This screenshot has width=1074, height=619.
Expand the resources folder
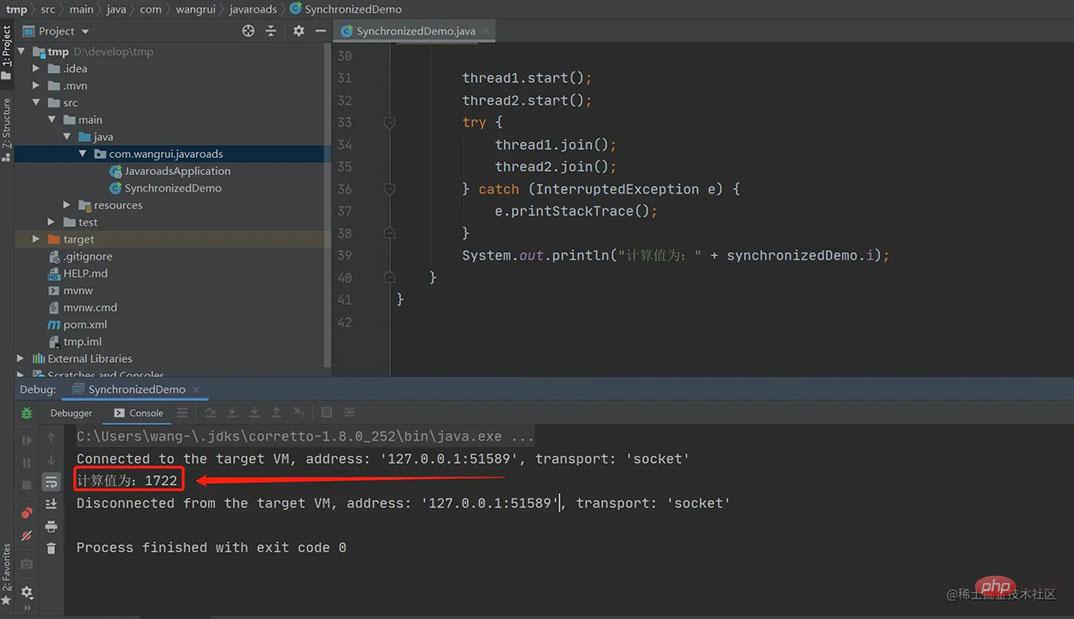(66, 205)
